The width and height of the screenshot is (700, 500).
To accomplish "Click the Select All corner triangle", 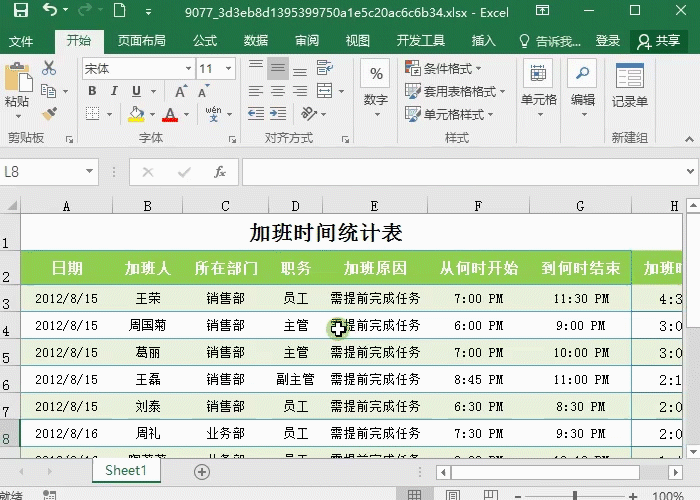I will coord(11,205).
